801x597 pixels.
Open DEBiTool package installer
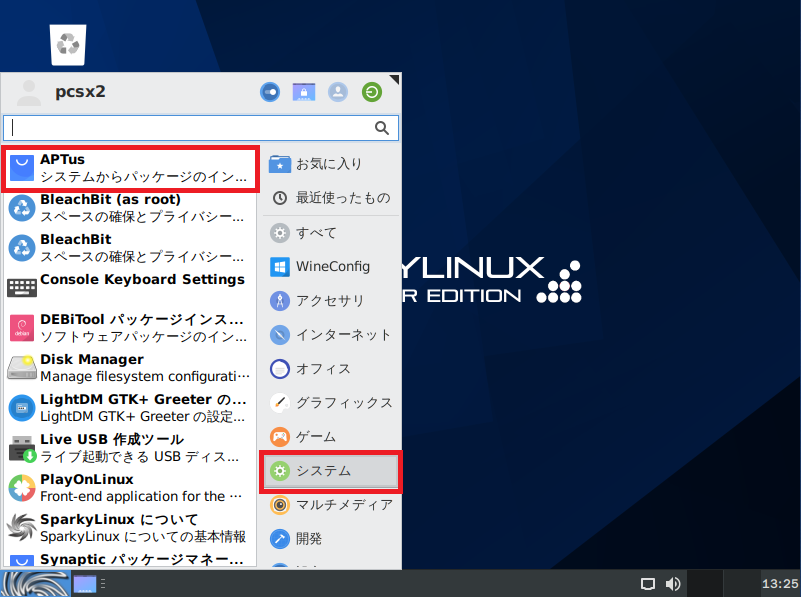pyautogui.click(x=130, y=328)
